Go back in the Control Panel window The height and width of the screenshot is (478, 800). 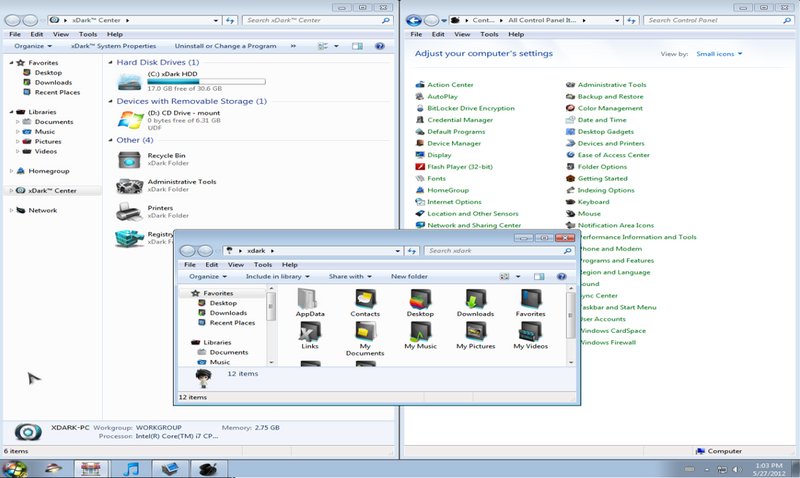[x=414, y=20]
